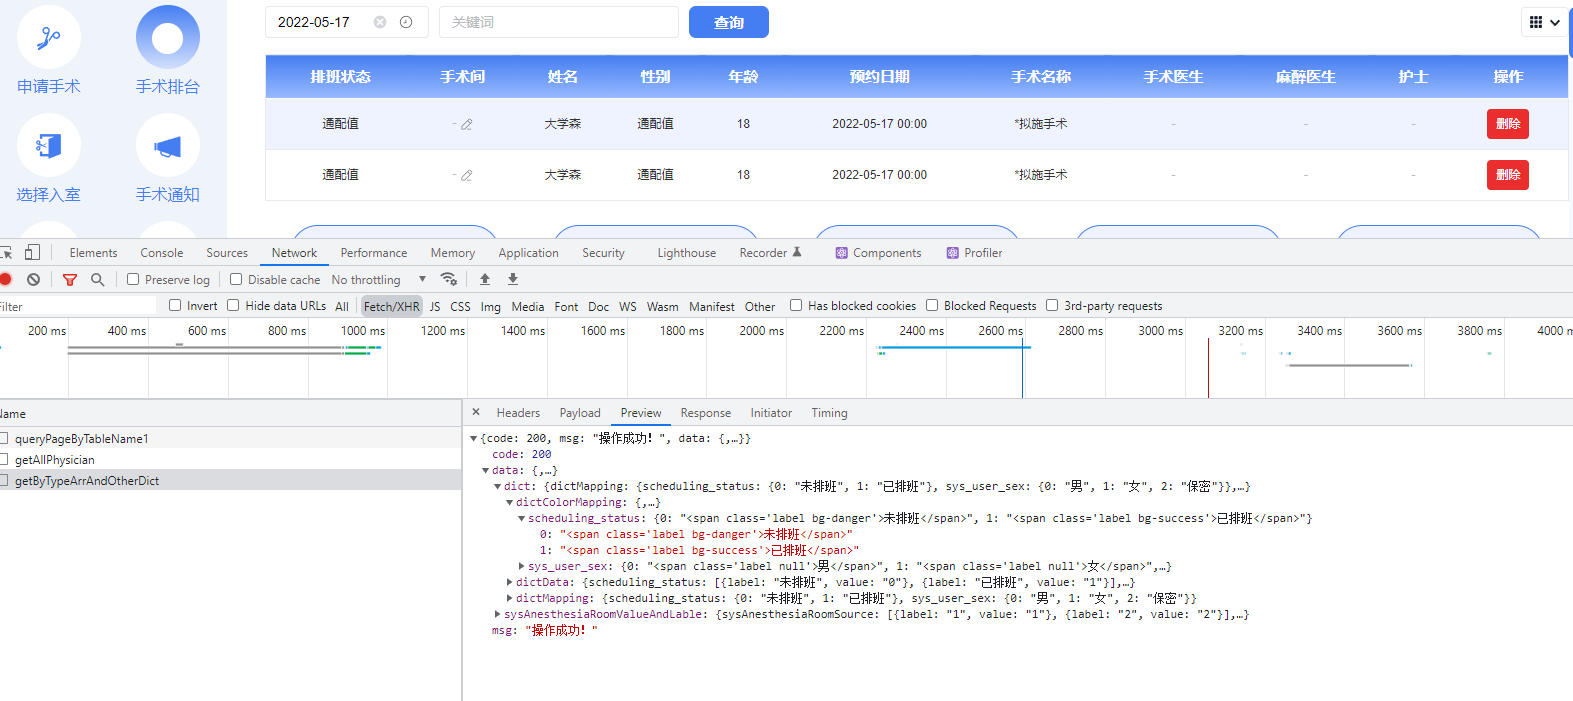Click 删除 button in the first table row
Screen dimensions: 1573x701
pyautogui.click(x=1508, y=124)
